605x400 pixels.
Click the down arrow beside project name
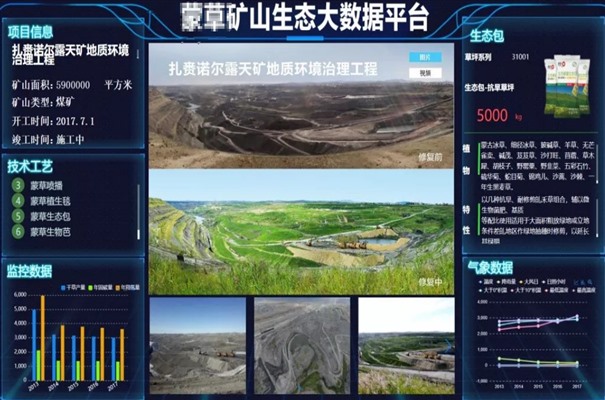pyautogui.click(x=138, y=54)
